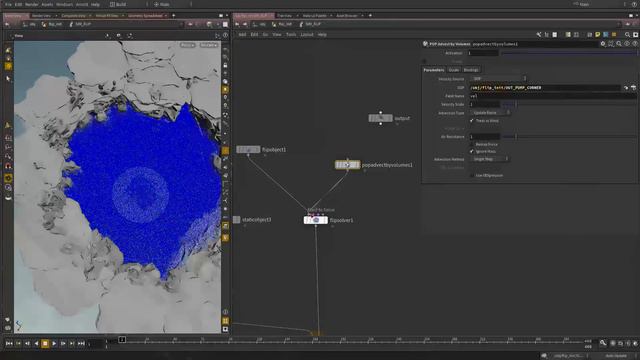Open the Render menu
Viewport: 640px width, 360px height.
click(x=31, y=4)
